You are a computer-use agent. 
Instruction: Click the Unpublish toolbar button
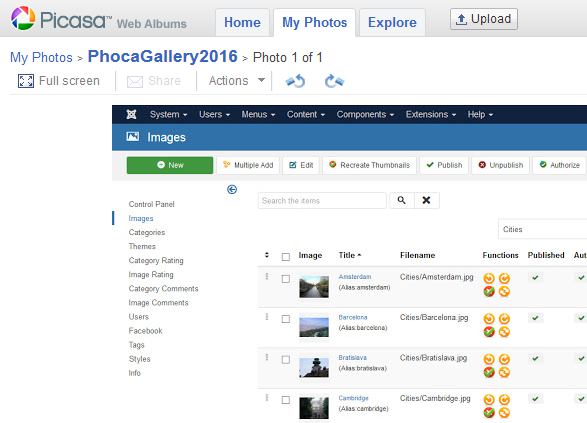501,165
